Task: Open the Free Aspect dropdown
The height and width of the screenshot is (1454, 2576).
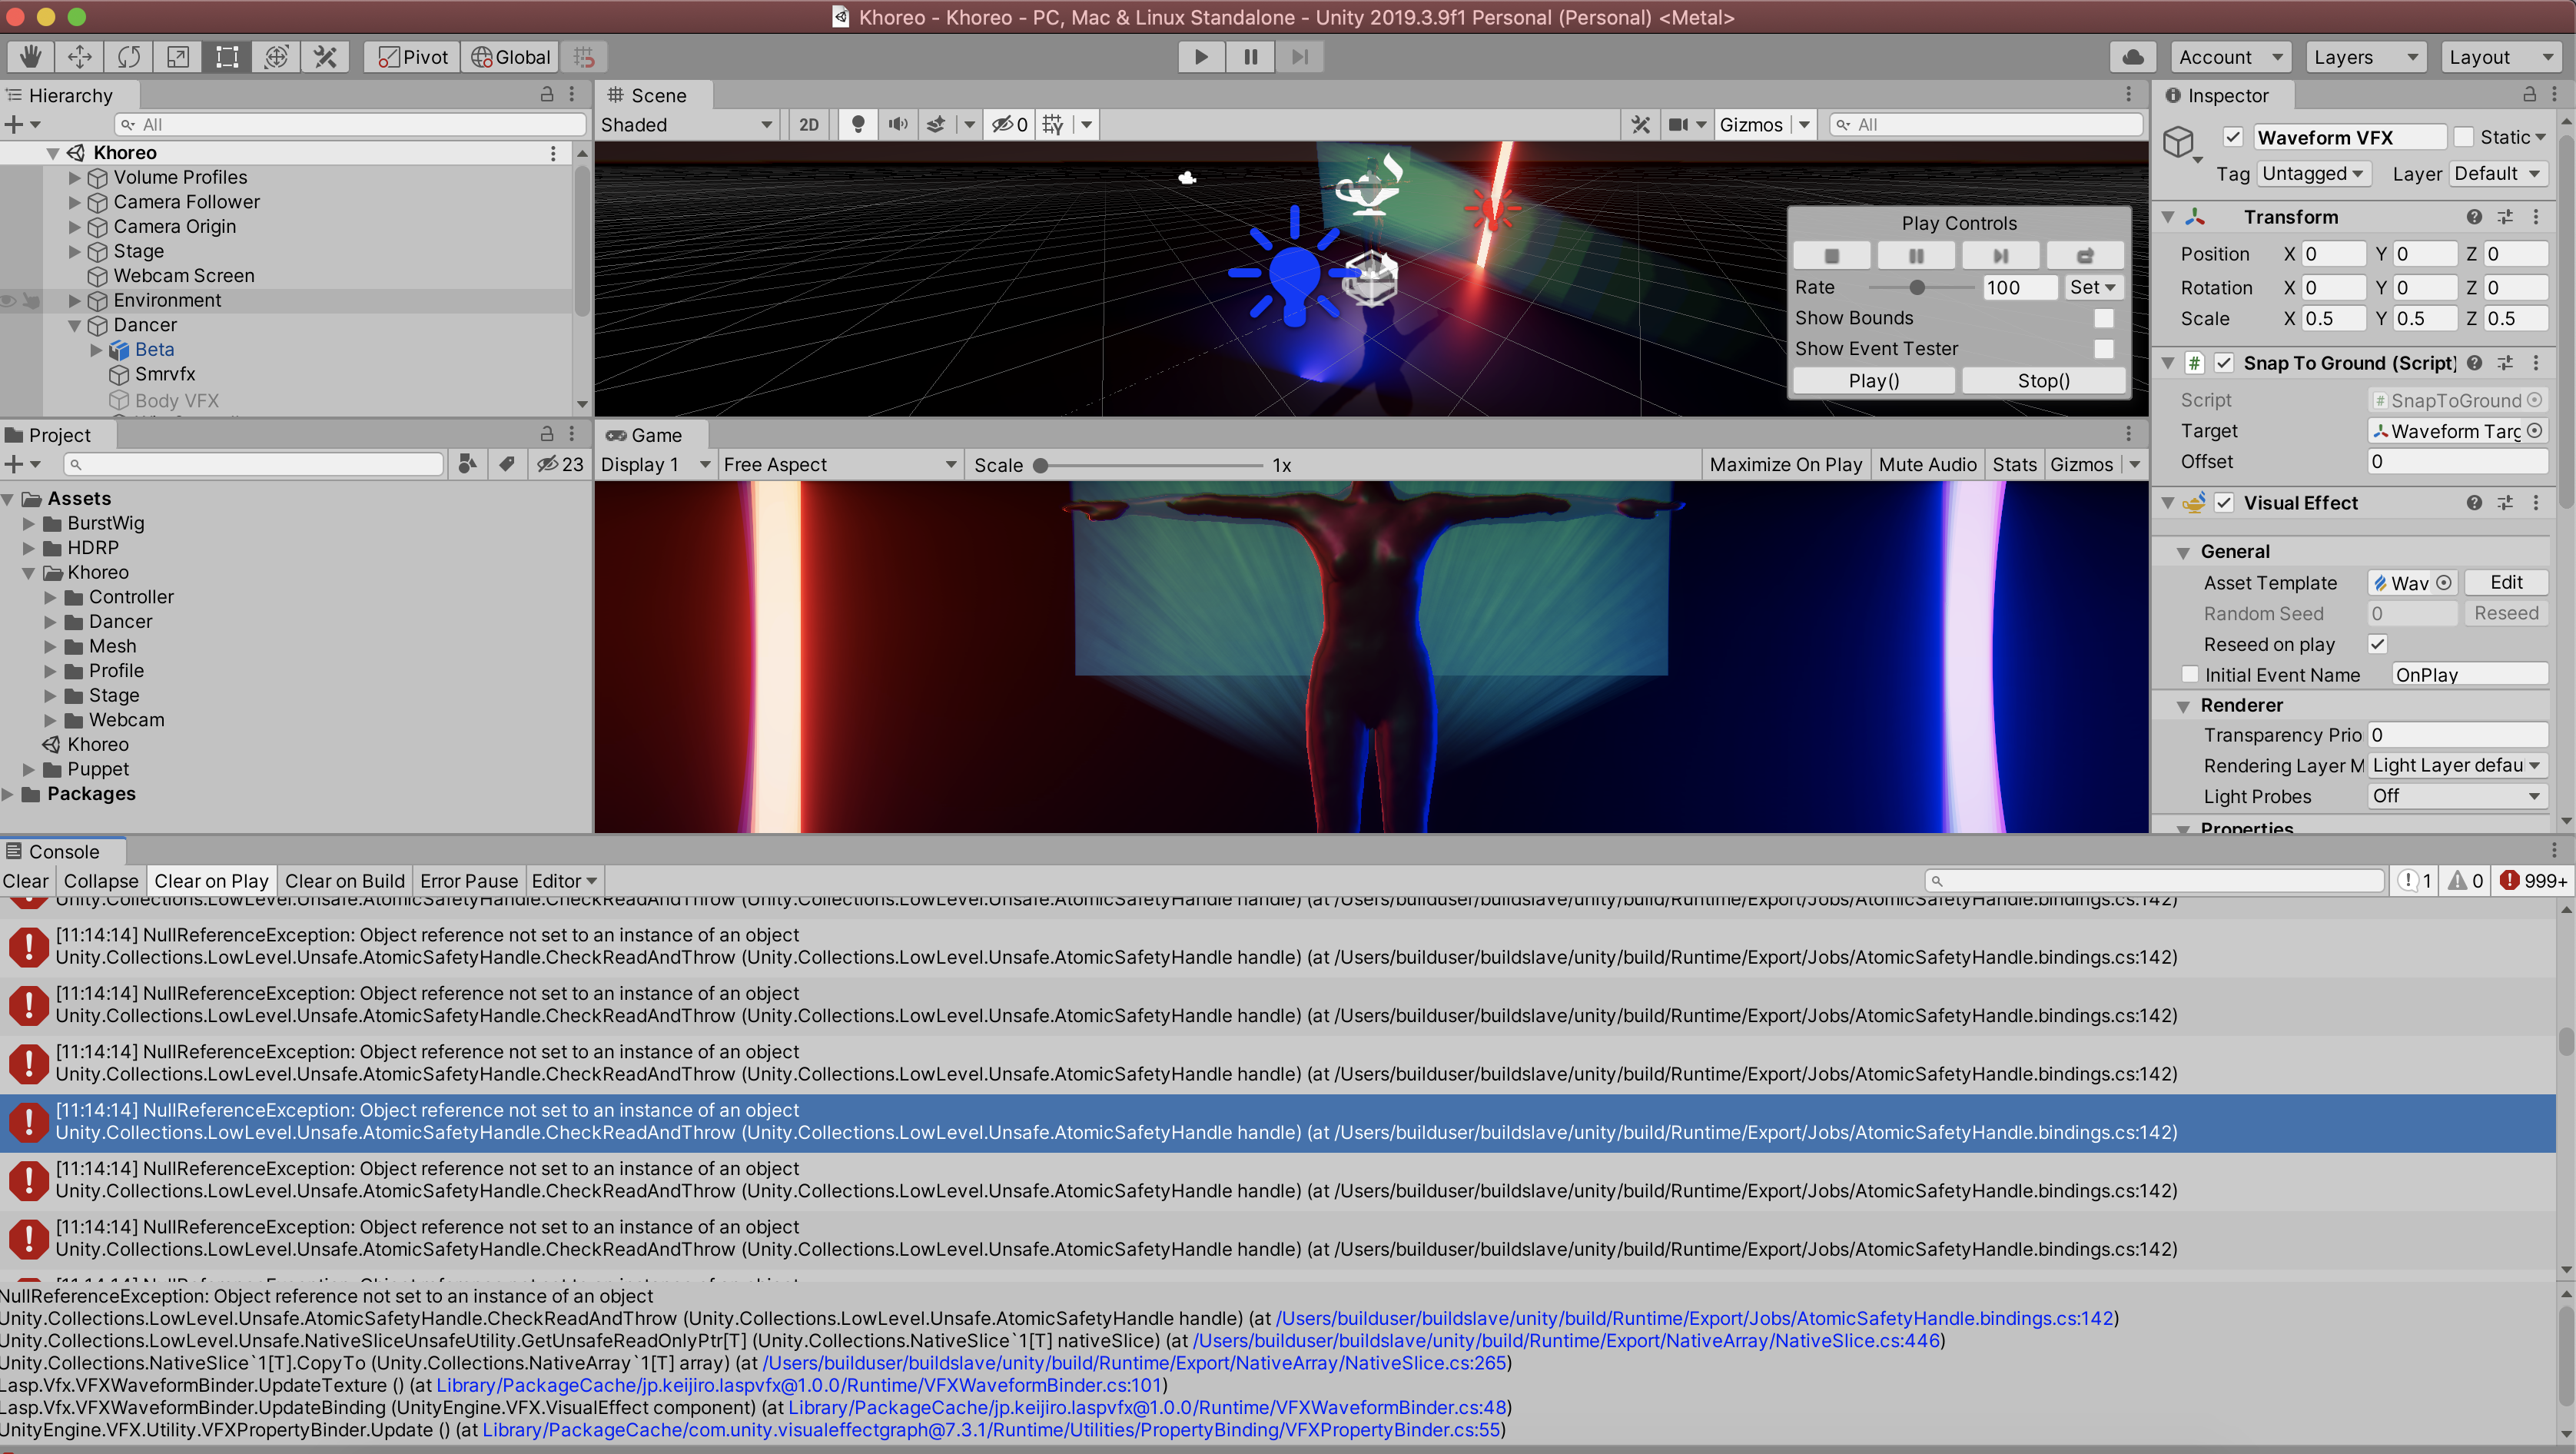Action: 840,464
